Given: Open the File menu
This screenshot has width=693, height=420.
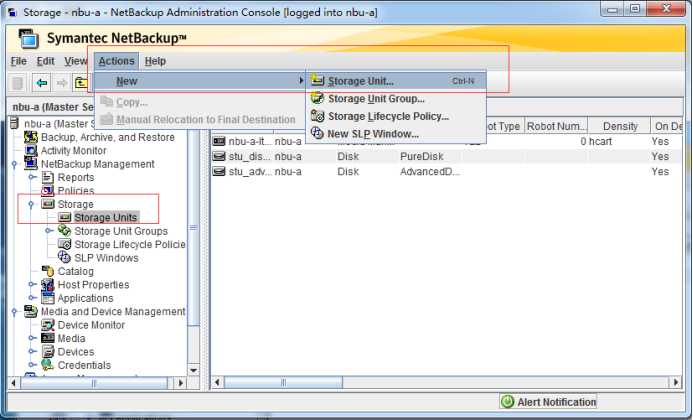Looking at the screenshot, I should (x=19, y=61).
